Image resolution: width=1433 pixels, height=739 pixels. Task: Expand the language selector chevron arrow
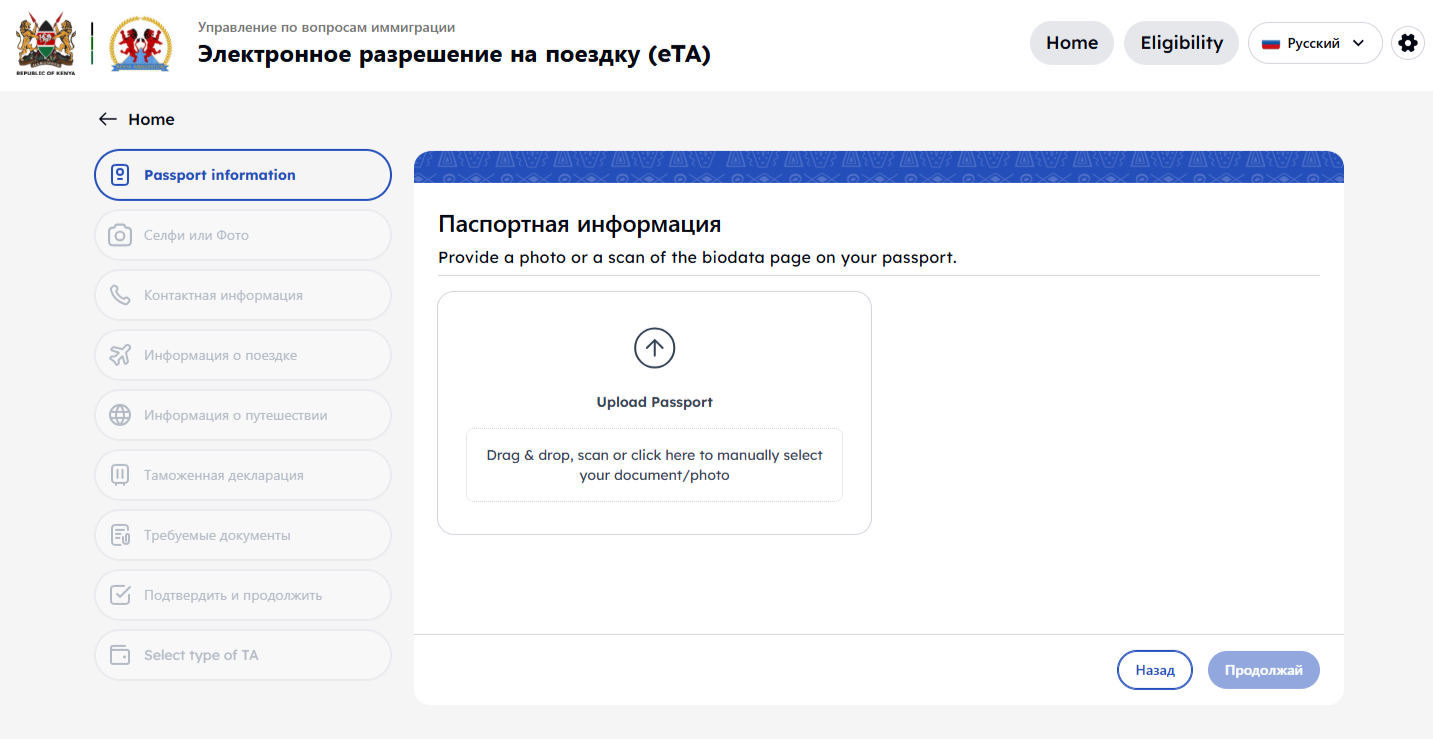pyautogui.click(x=1358, y=43)
